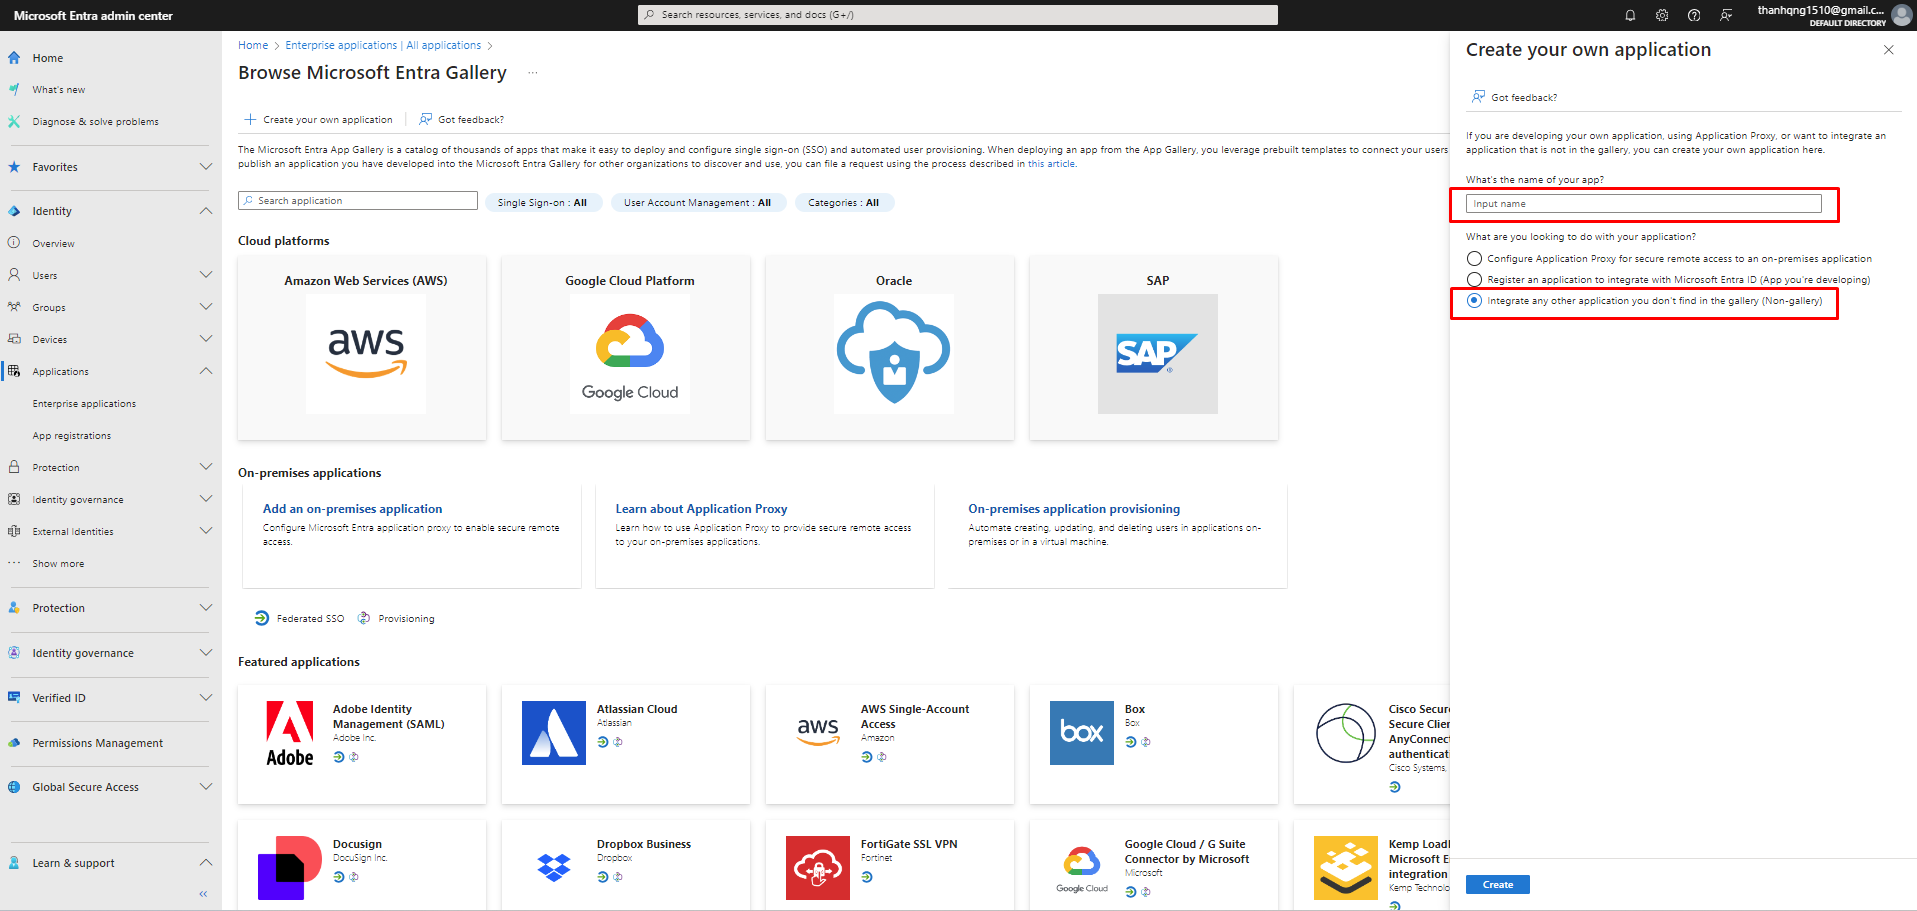Click the Learn & support icon
1917x911 pixels.
pos(14,863)
